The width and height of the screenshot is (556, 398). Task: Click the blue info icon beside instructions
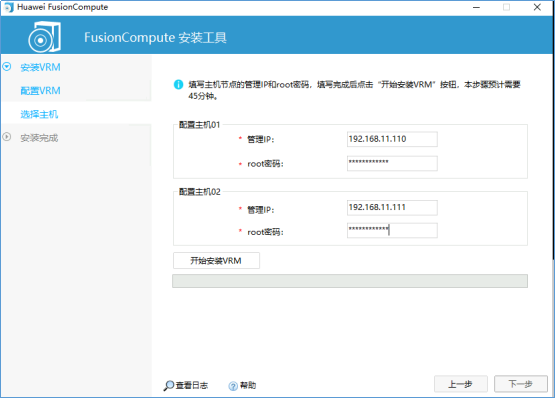point(178,84)
